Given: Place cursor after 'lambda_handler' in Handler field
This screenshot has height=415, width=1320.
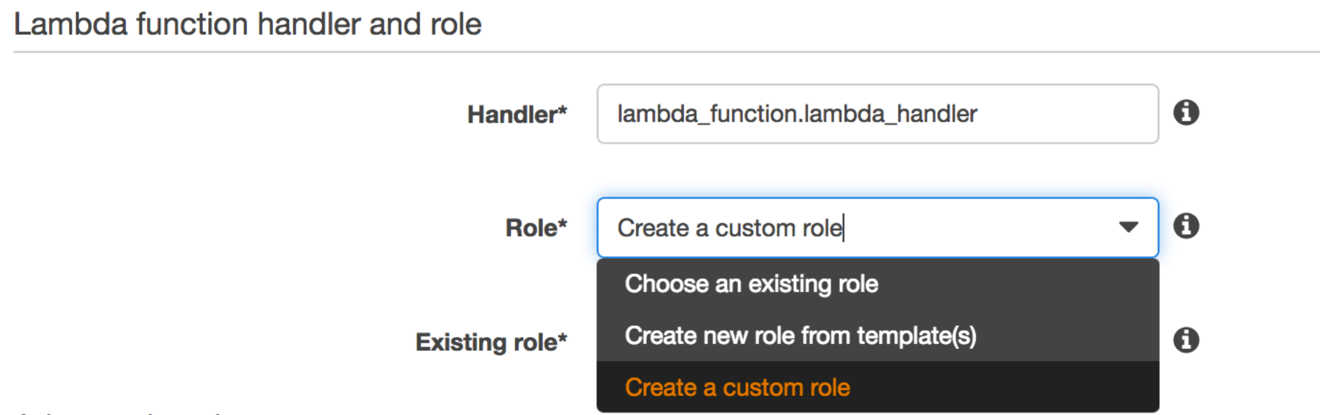Looking at the screenshot, I should [979, 114].
